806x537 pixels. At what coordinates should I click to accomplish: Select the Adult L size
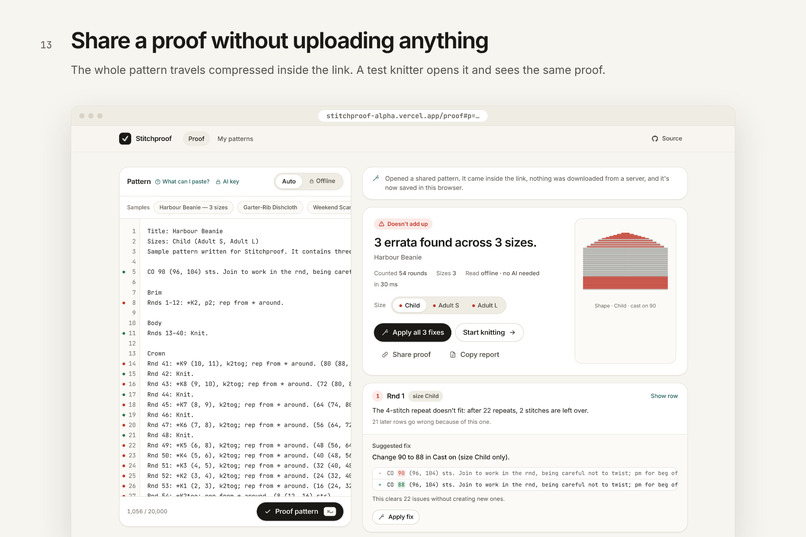pos(485,305)
